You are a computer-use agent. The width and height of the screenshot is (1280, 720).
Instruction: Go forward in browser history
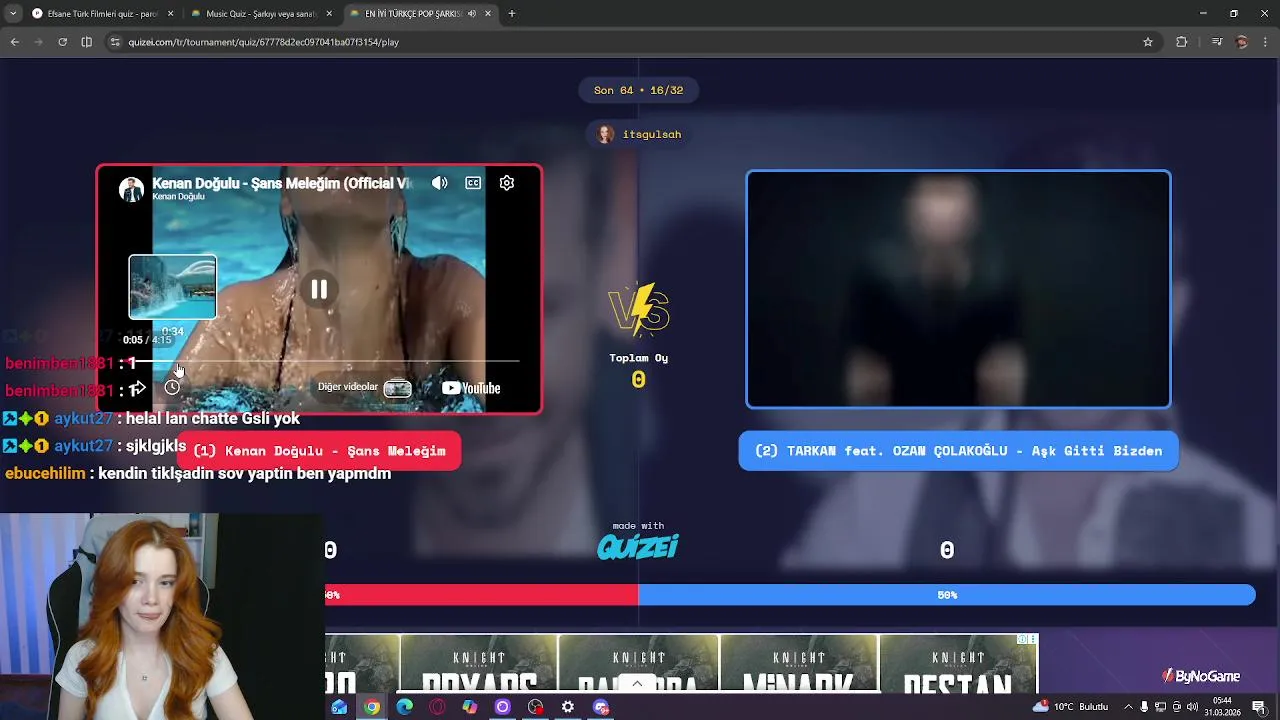(38, 42)
